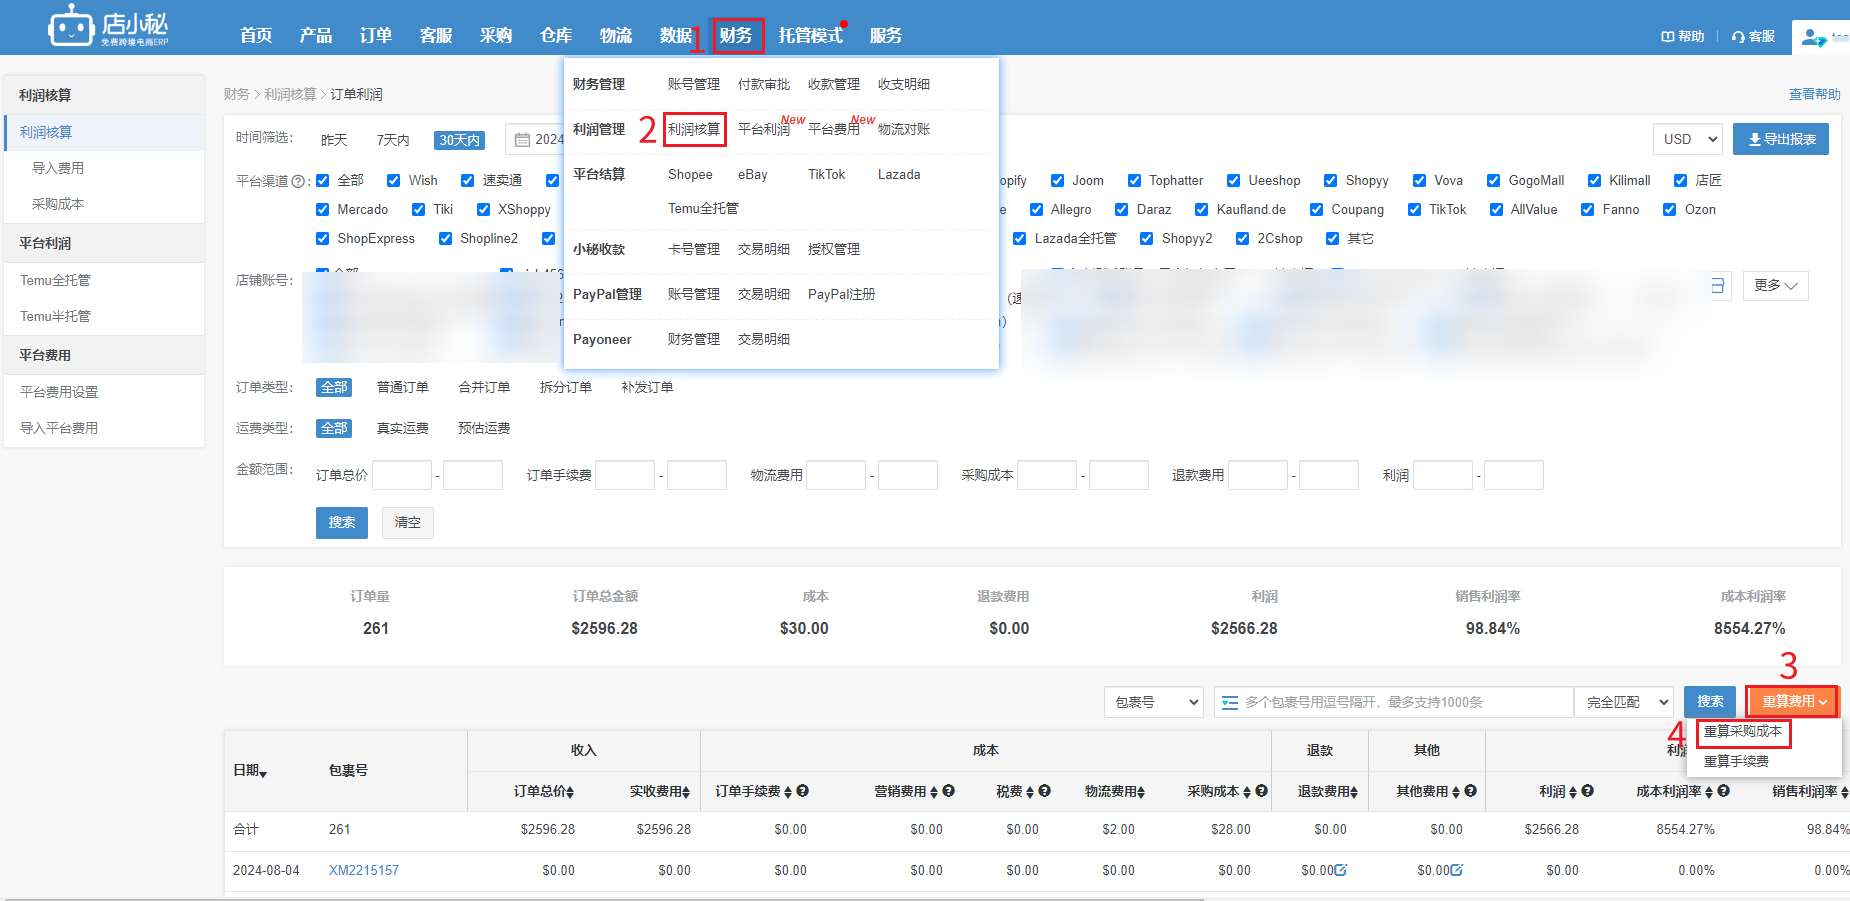Open the 包裹号 search type dropdown
The width and height of the screenshot is (1850, 901).
tap(1154, 702)
